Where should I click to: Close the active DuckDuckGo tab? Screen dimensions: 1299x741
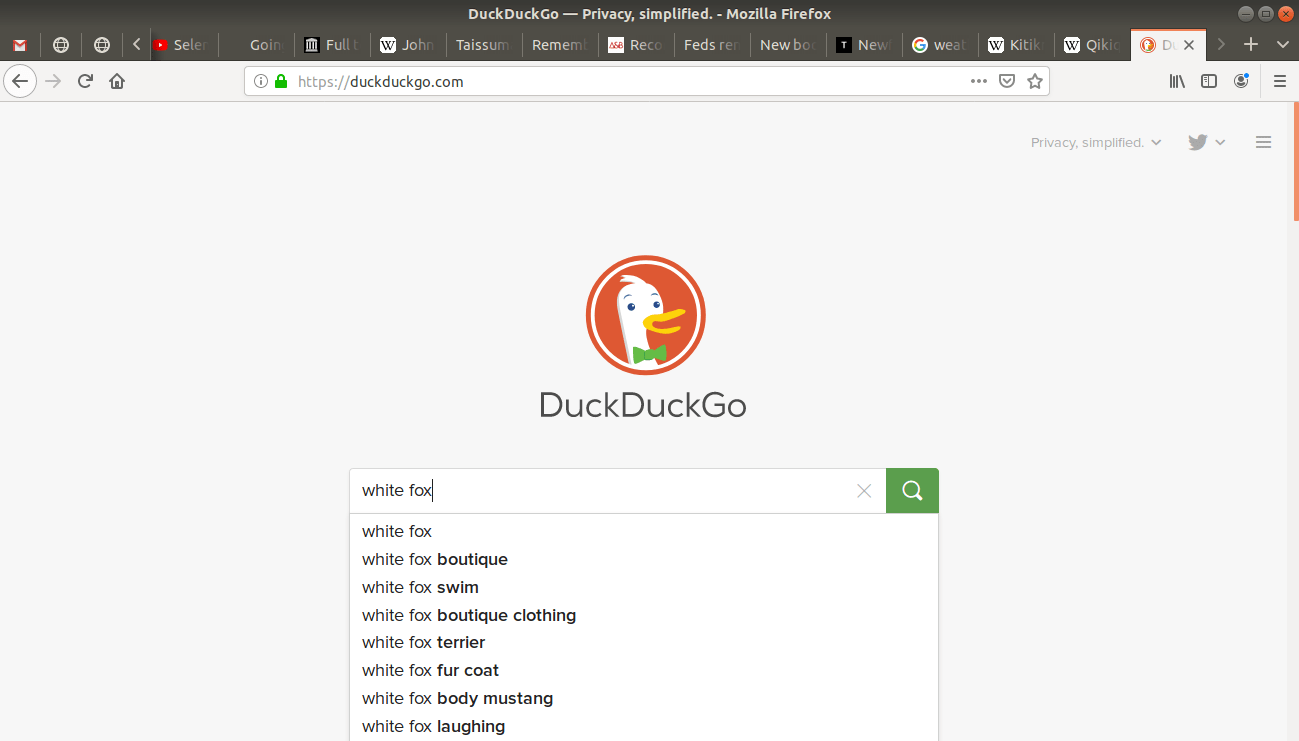click(1189, 45)
